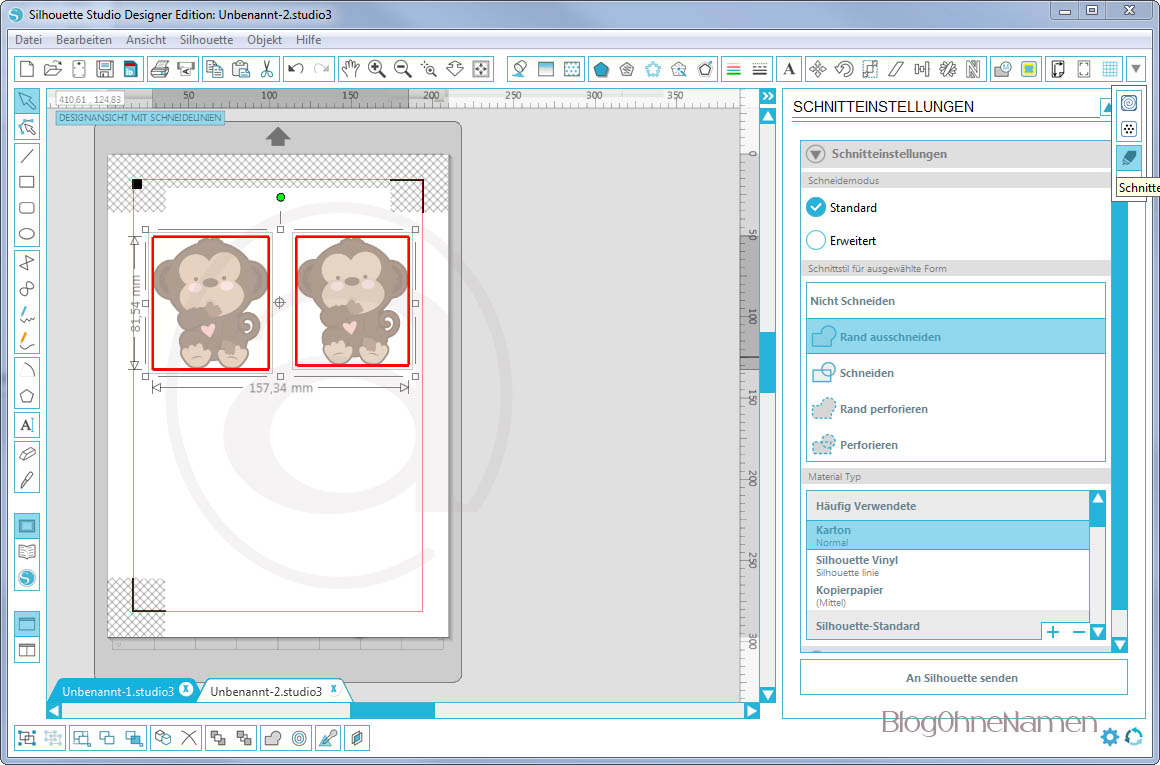Click the horizontal scrollbar thumb below canvas

(x=392, y=711)
